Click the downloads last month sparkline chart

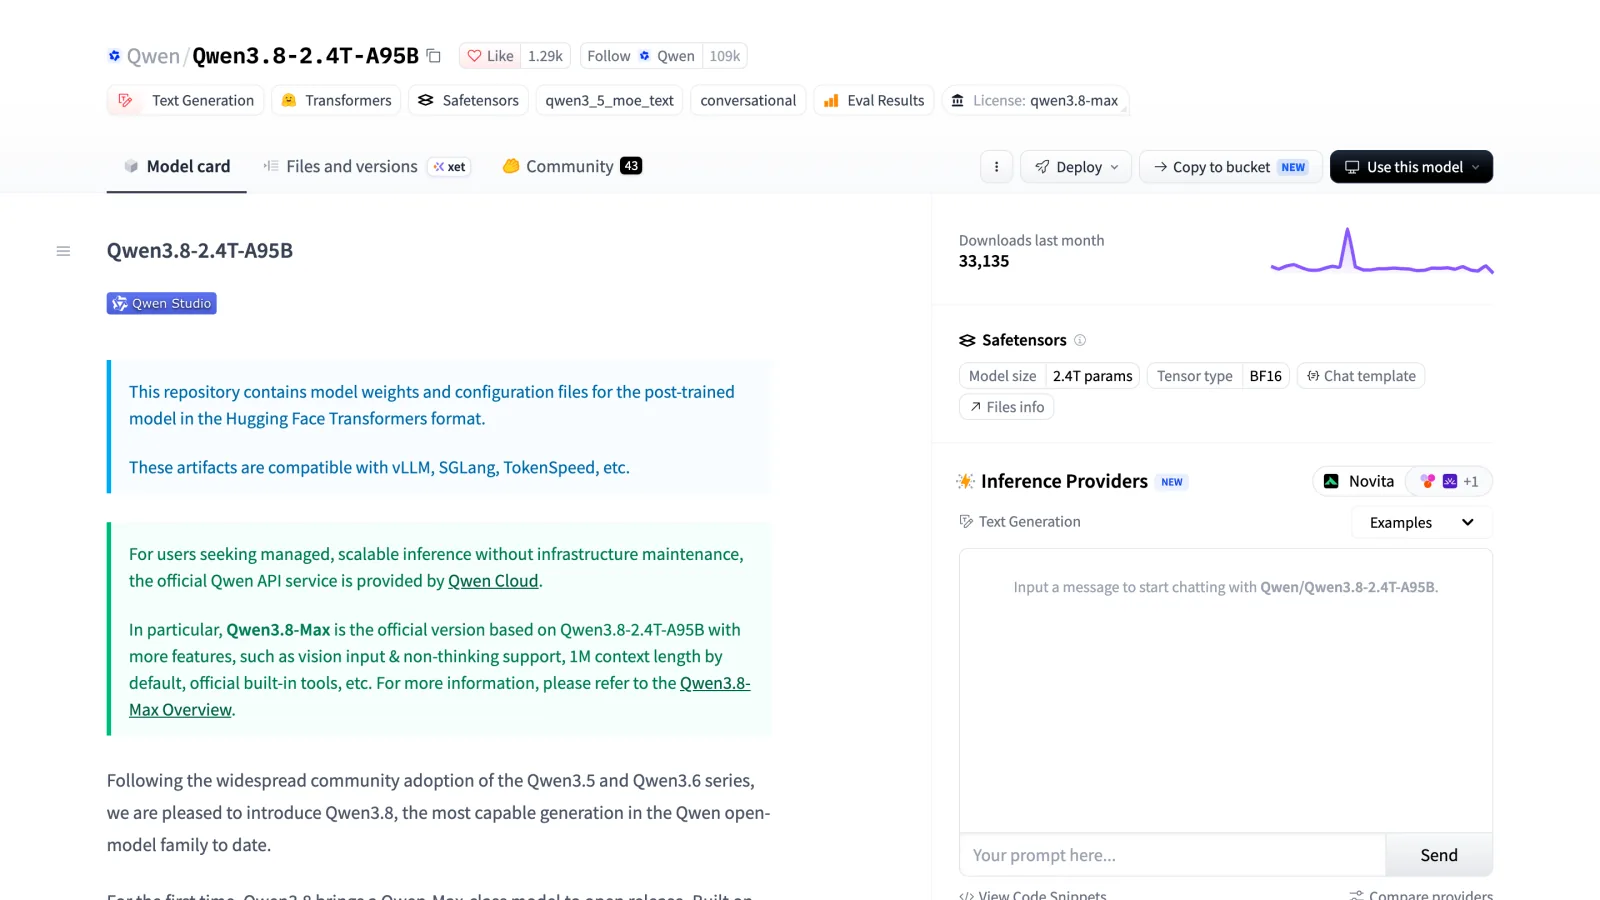pos(1382,251)
